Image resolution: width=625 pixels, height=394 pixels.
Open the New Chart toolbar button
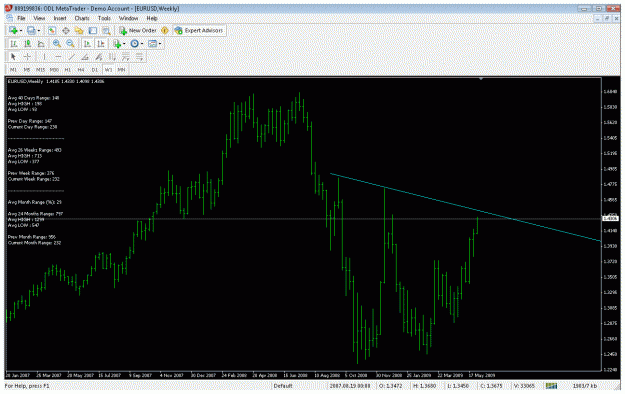tap(15, 31)
